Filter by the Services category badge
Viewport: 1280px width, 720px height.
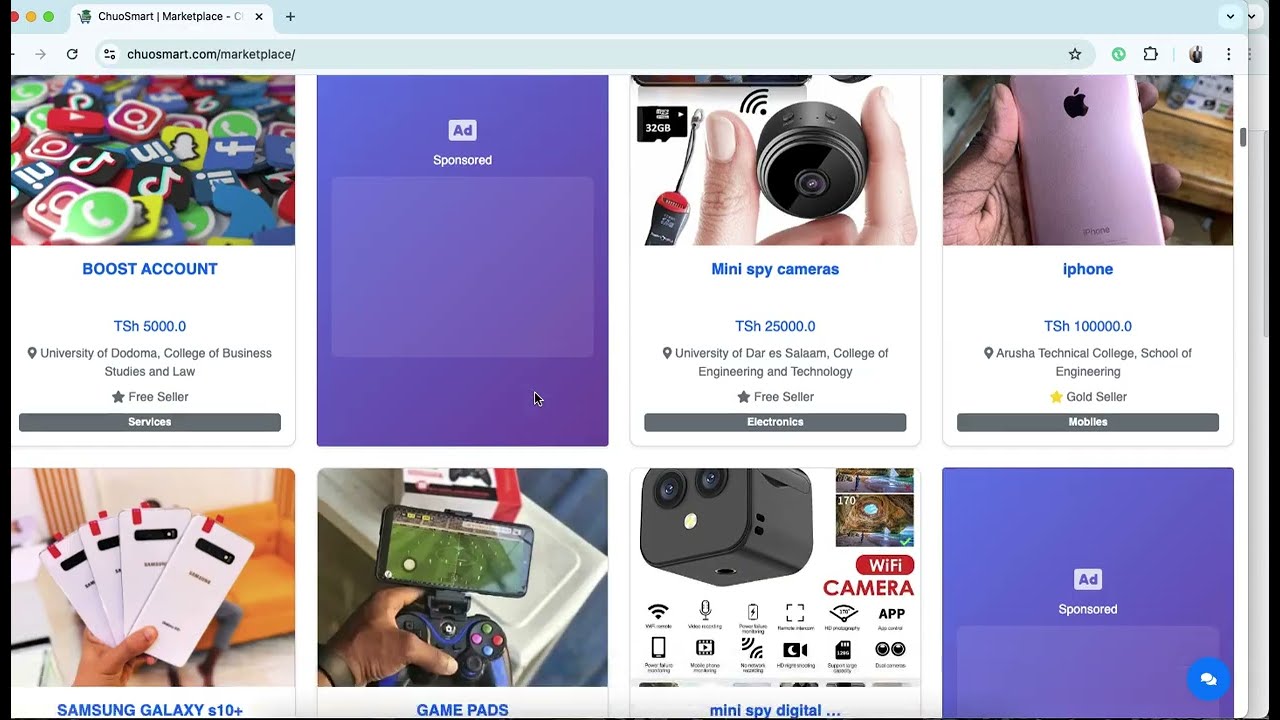[150, 422]
